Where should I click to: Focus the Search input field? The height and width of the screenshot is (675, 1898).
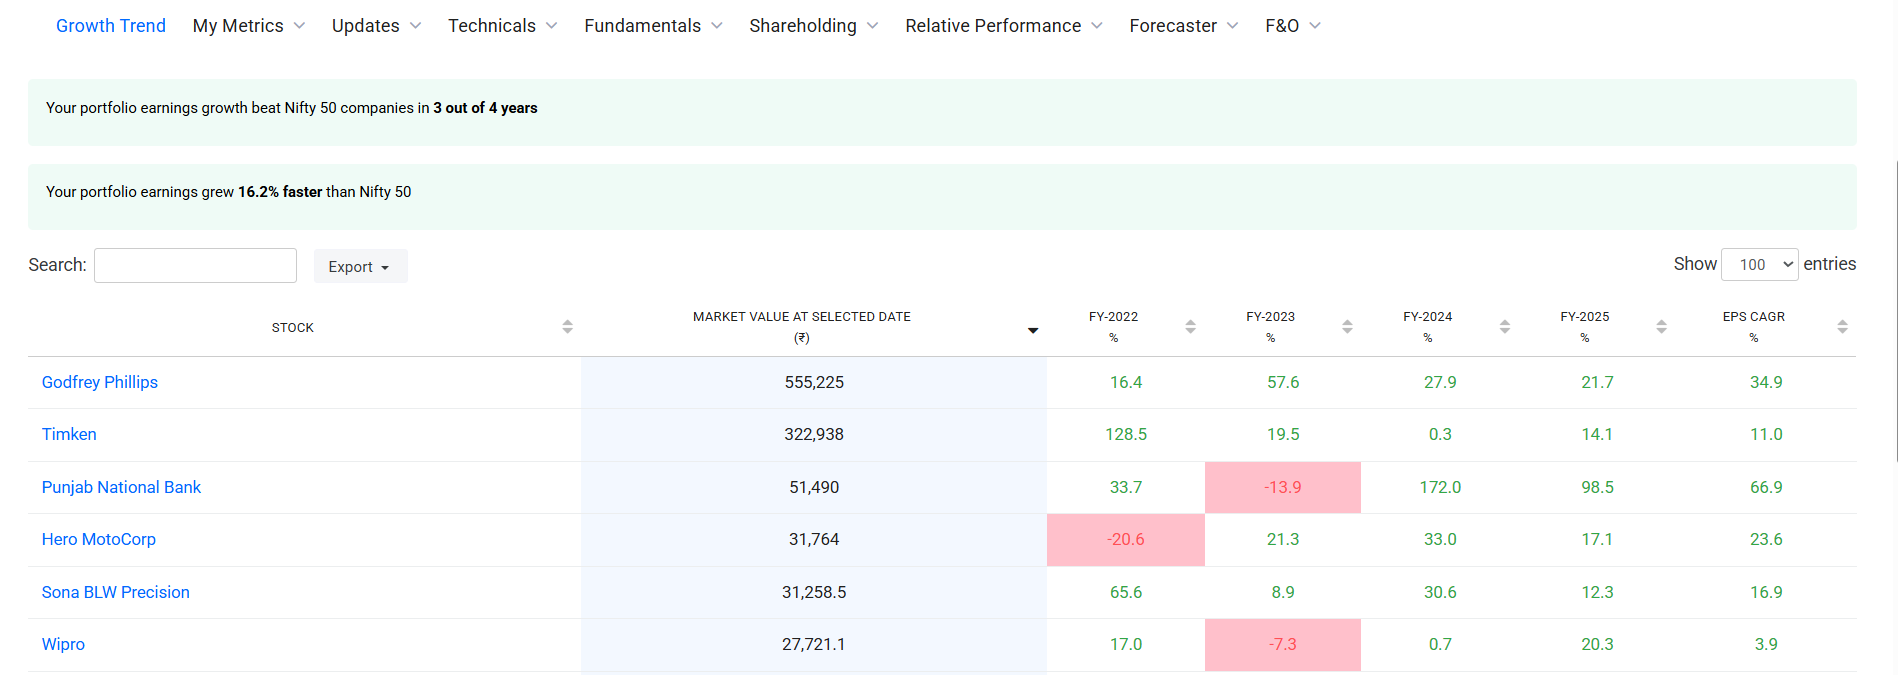click(x=195, y=265)
